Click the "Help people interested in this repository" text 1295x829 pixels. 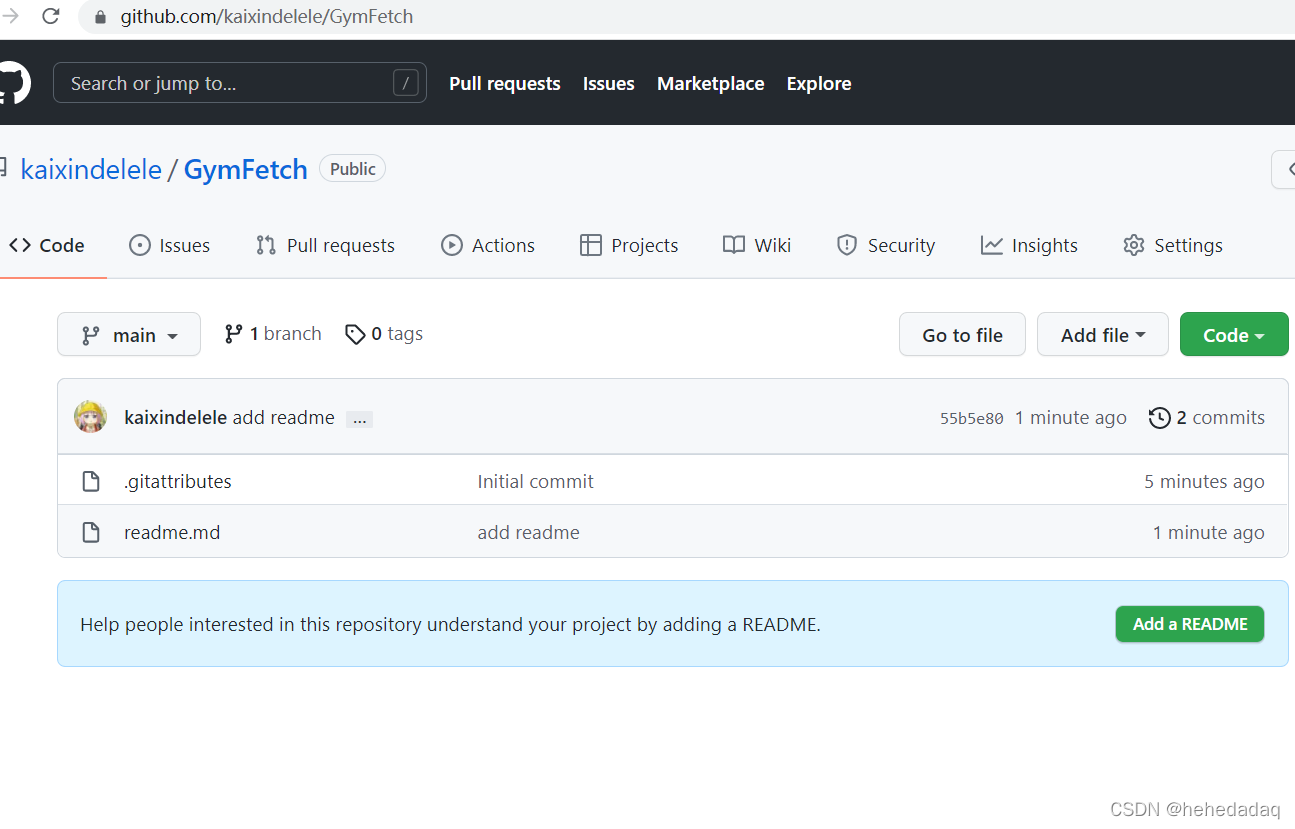[x=450, y=624]
